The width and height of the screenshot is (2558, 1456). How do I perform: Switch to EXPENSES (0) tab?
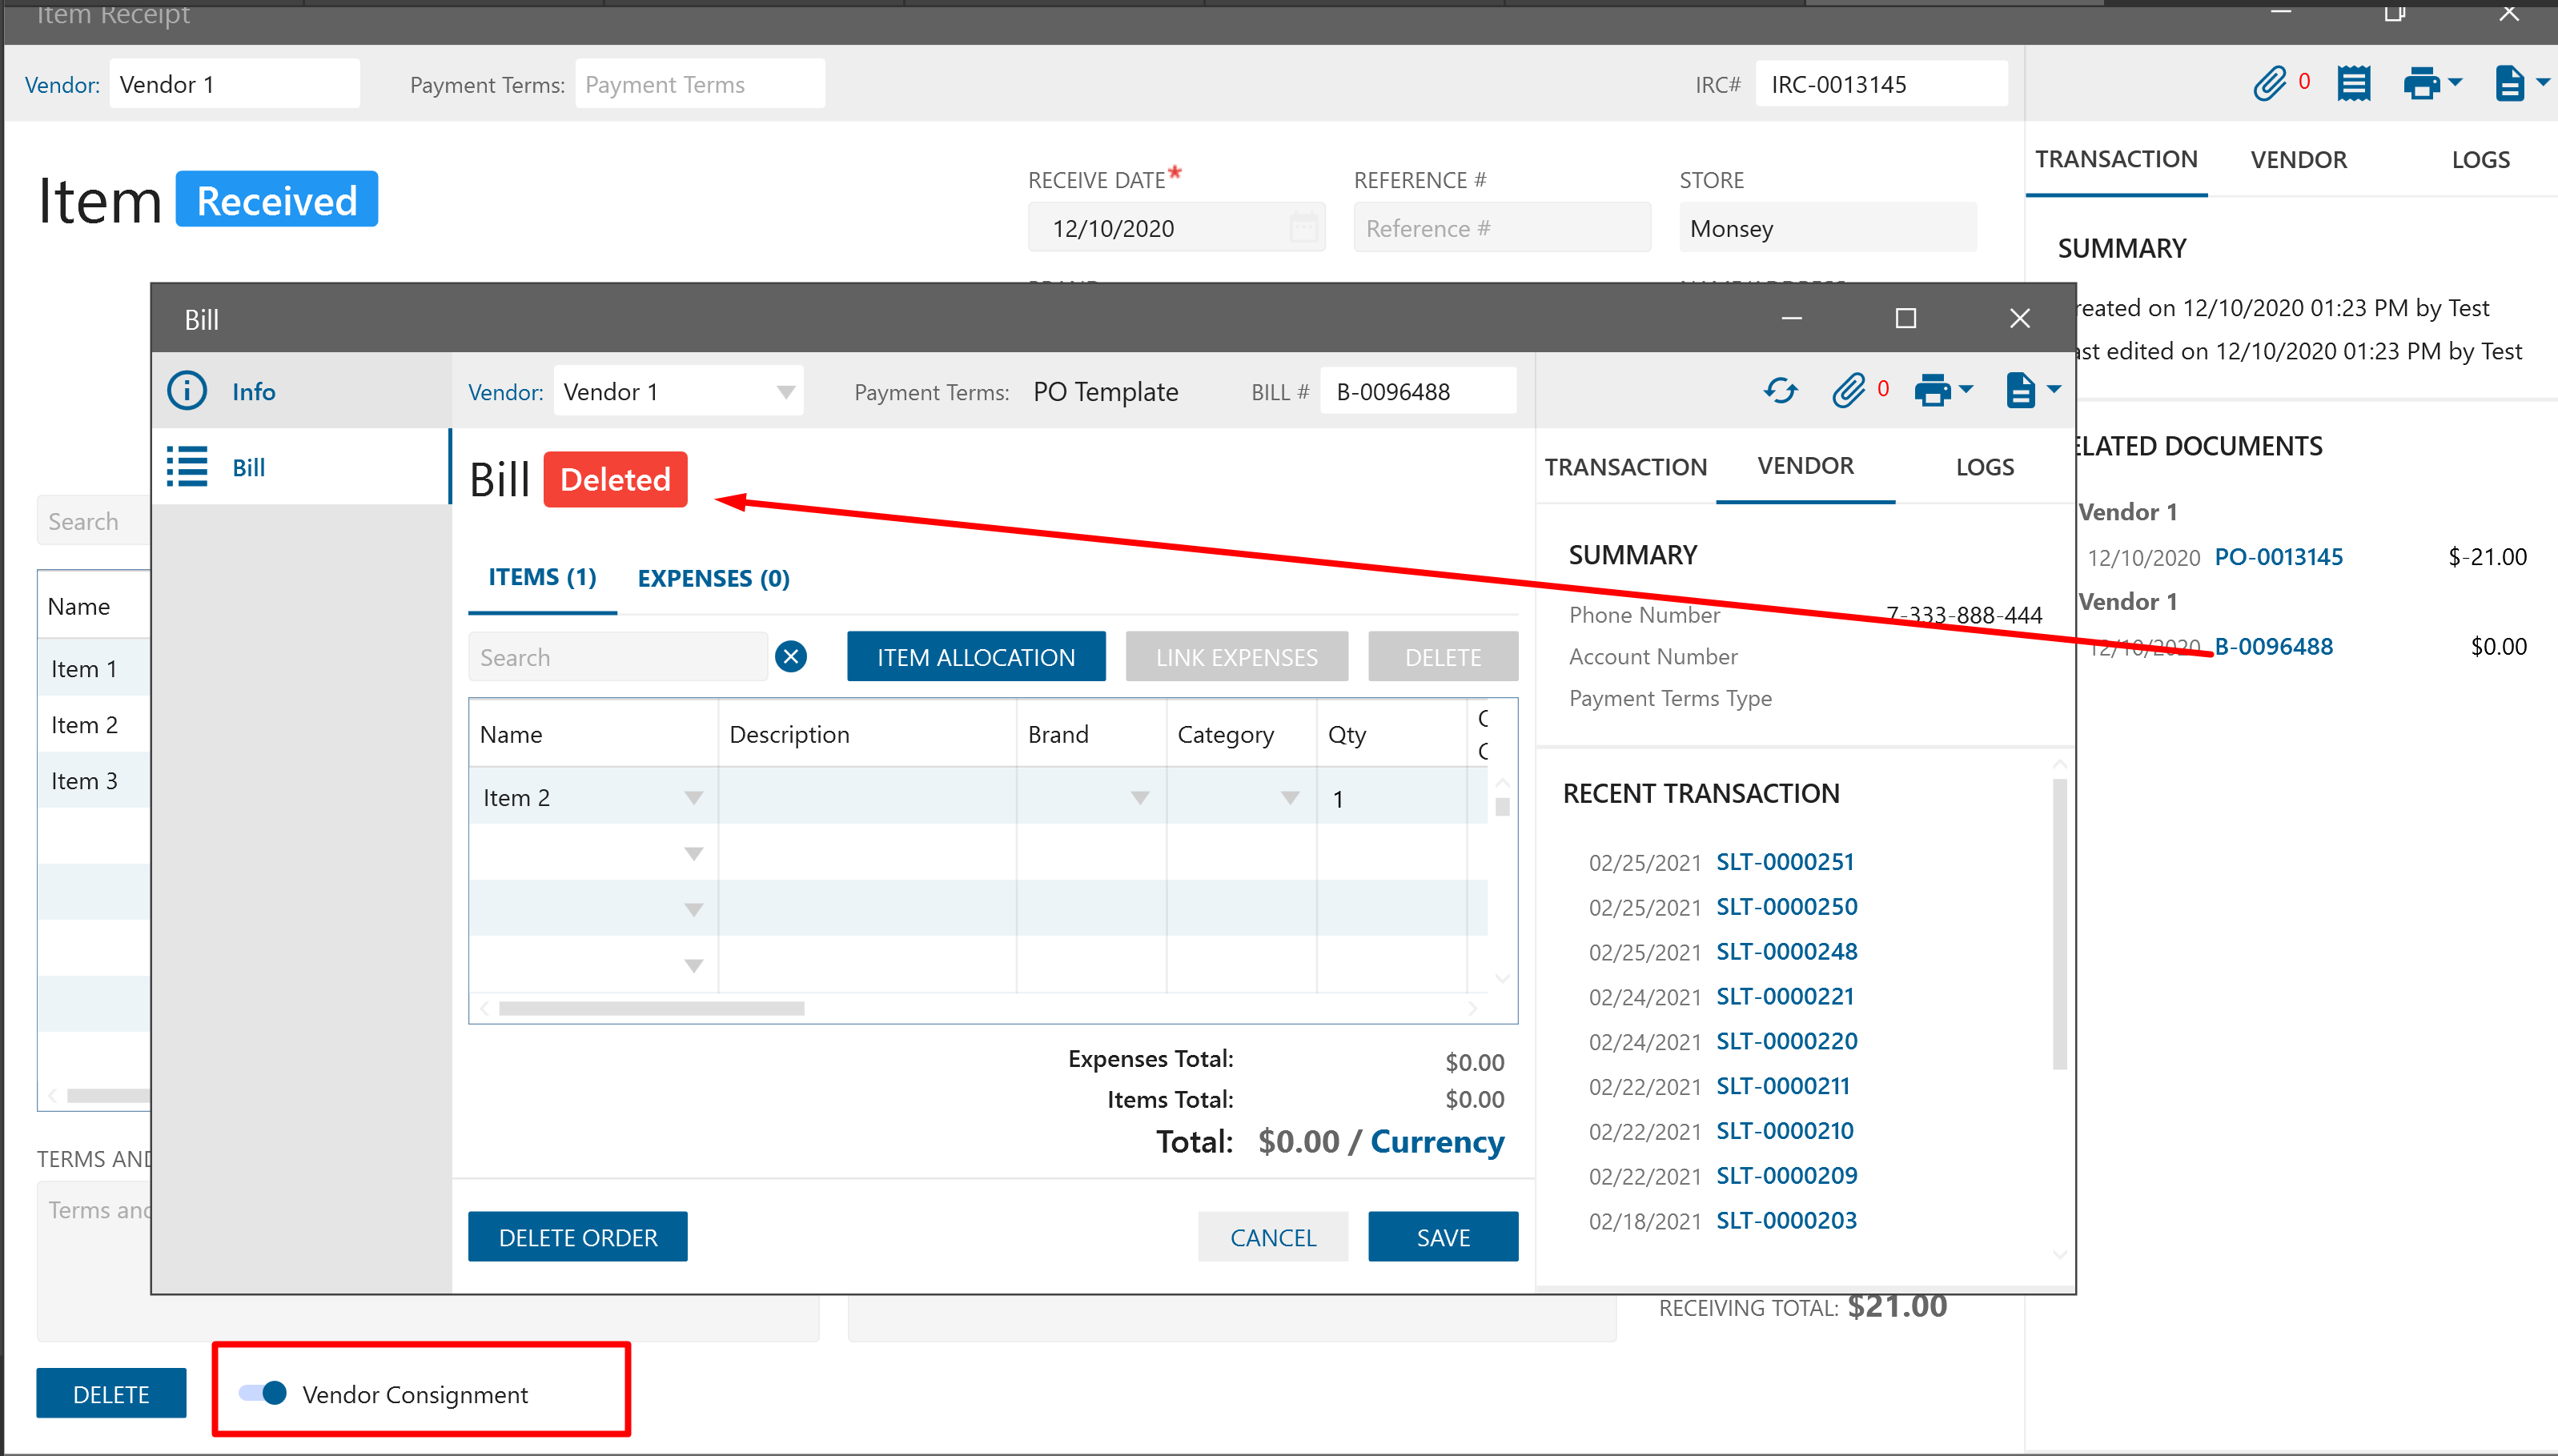[713, 578]
